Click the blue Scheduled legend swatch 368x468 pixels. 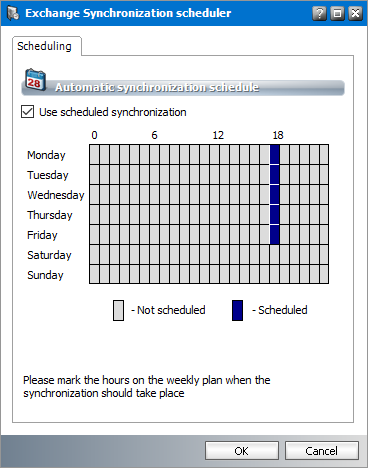point(237,310)
